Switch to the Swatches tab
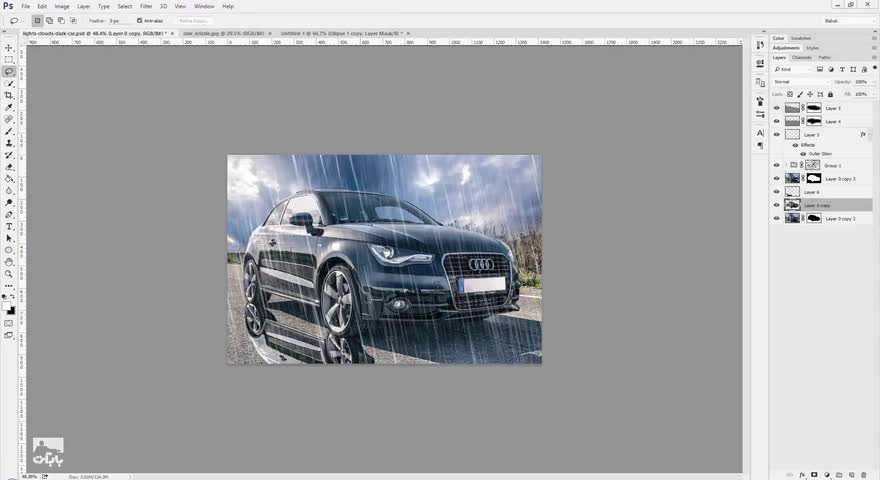The height and width of the screenshot is (480, 880). [x=801, y=38]
